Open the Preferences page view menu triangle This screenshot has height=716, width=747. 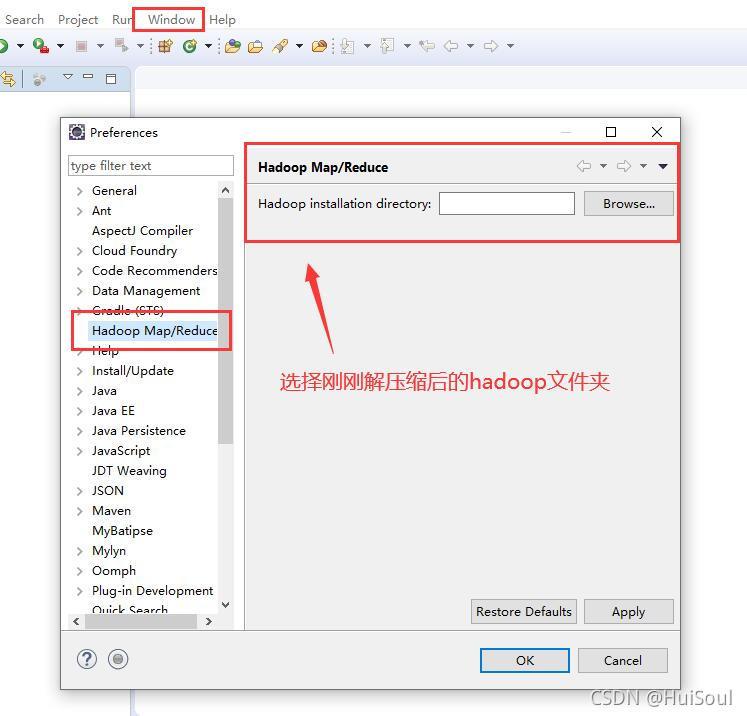point(663,166)
